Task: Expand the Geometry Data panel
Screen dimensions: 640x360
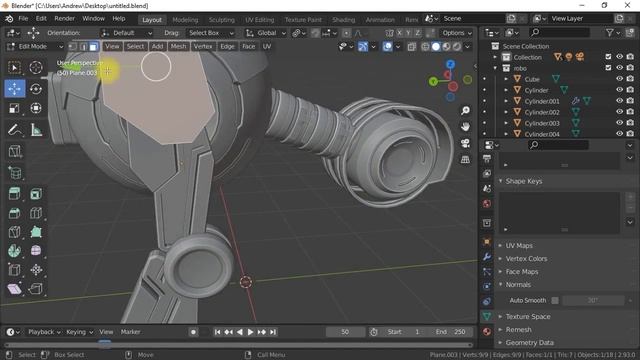Action: click(x=529, y=342)
